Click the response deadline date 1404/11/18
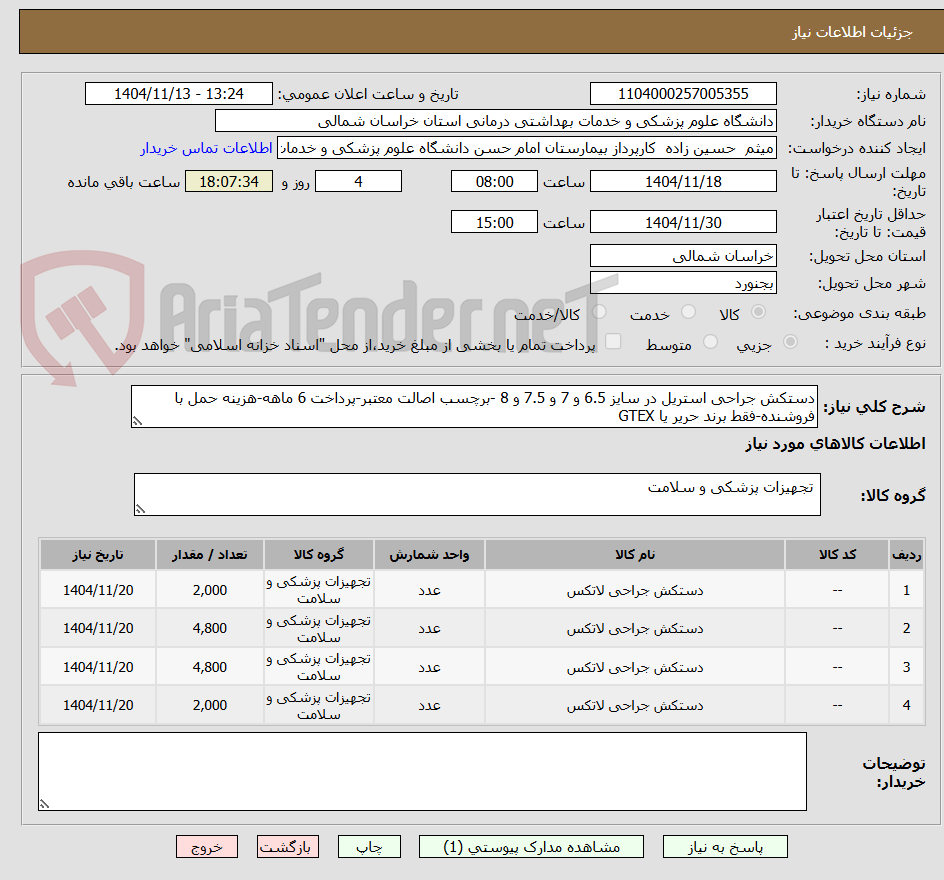944x880 pixels. click(x=683, y=181)
